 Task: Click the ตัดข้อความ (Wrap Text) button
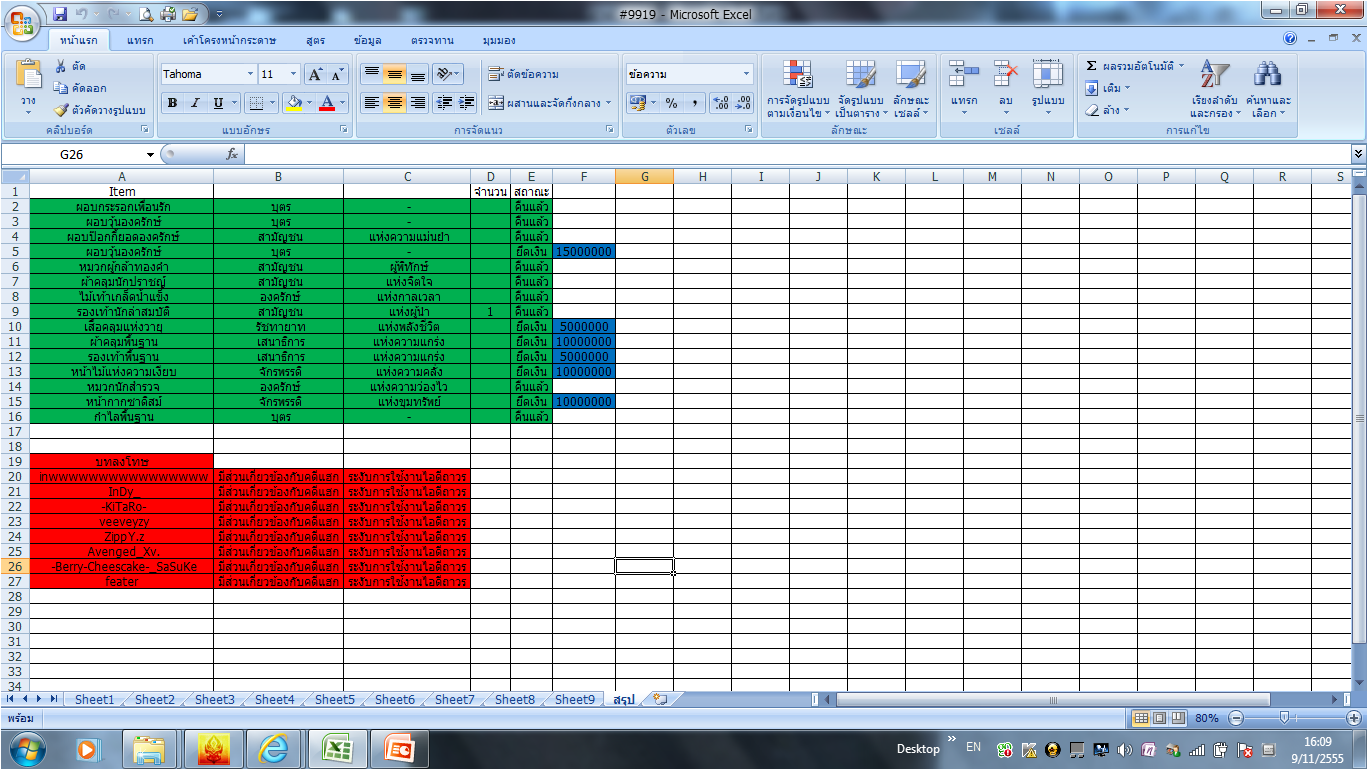(x=523, y=74)
